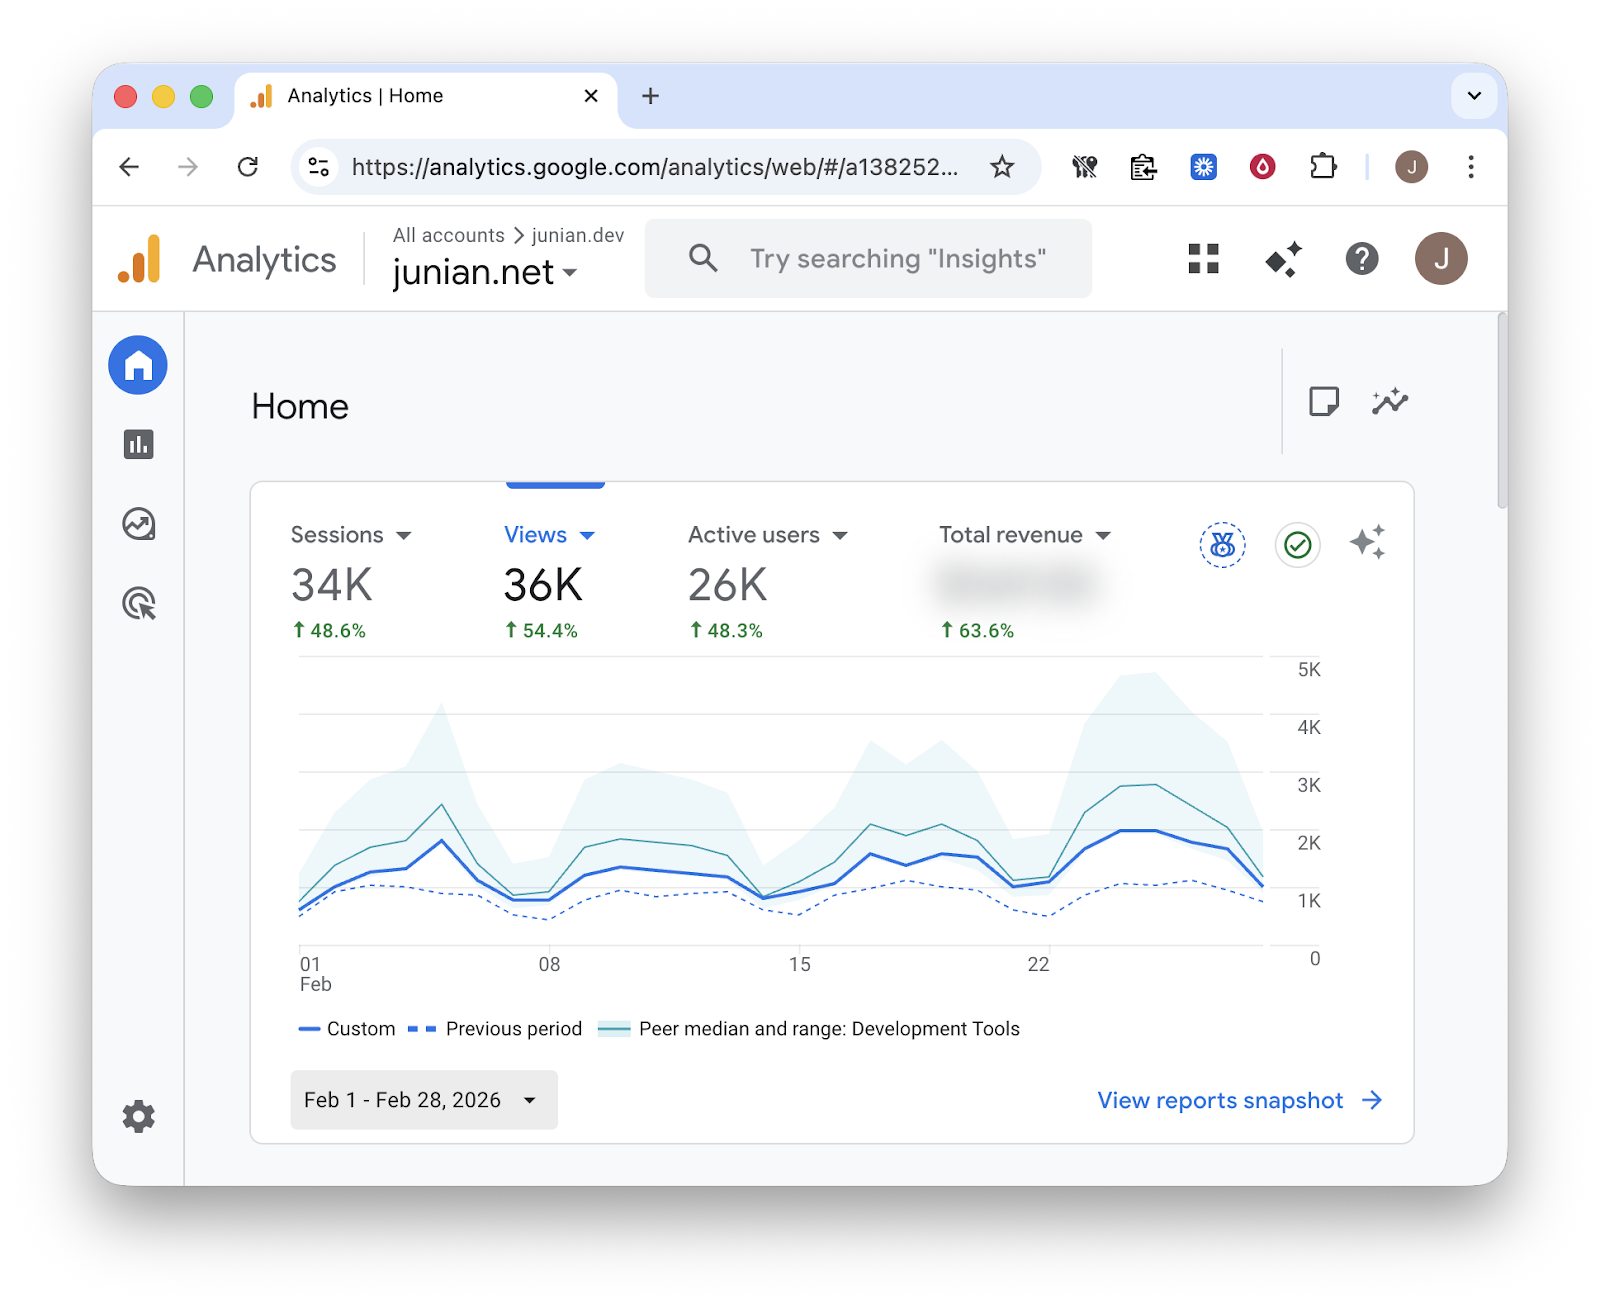Screen dimensions: 1600x1308
Task: Open the Explore icon in the sidebar
Action: (x=138, y=524)
